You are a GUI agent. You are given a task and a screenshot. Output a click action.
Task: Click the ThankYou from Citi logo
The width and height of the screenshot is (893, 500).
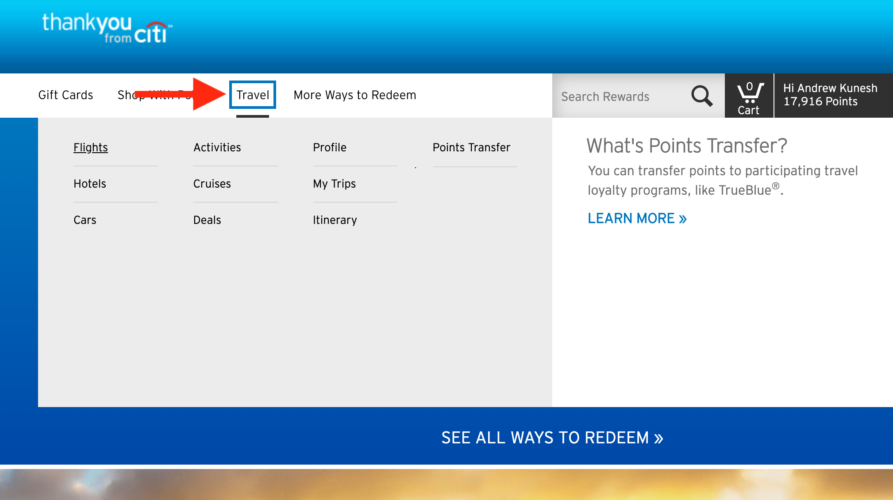(106, 28)
